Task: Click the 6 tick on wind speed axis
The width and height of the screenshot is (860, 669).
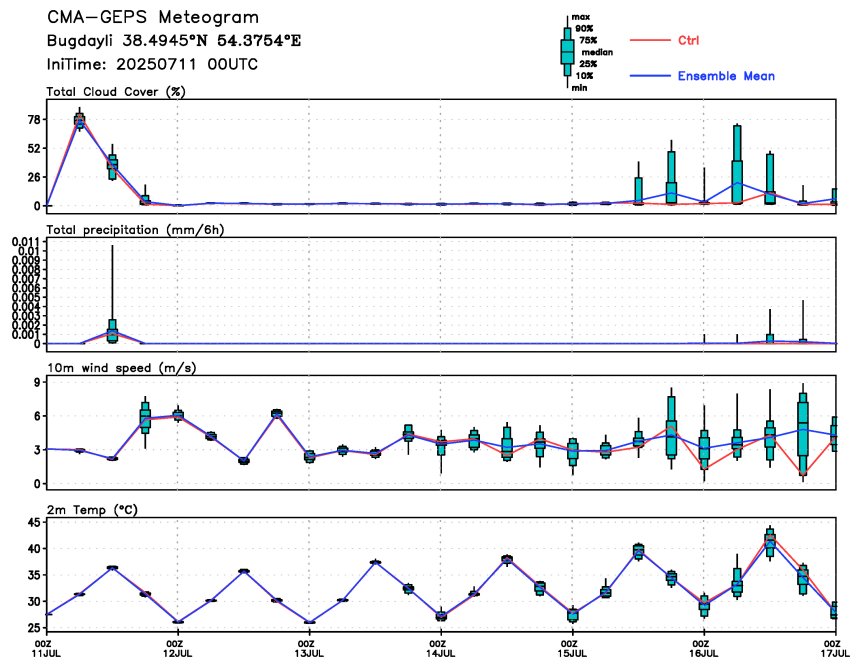Action: point(37,416)
